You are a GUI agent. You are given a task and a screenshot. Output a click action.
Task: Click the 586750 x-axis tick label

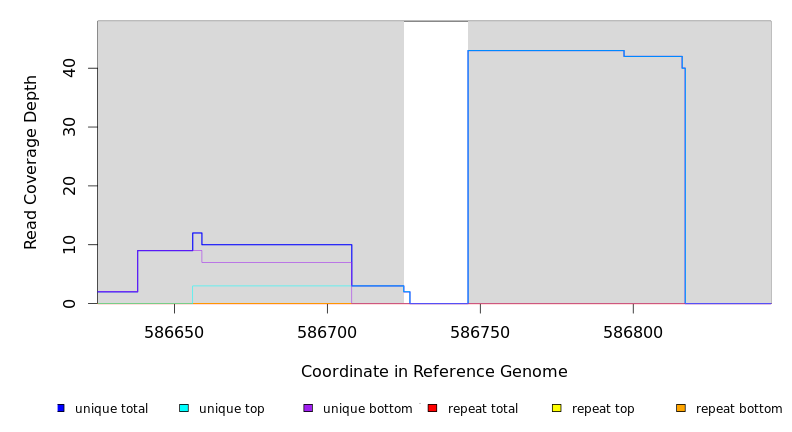pos(481,332)
